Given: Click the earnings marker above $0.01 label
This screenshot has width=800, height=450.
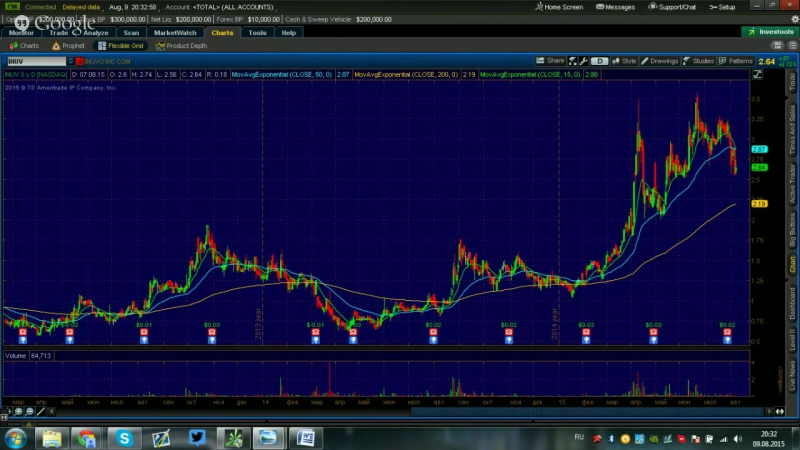Looking at the screenshot, I should click(x=144, y=332).
